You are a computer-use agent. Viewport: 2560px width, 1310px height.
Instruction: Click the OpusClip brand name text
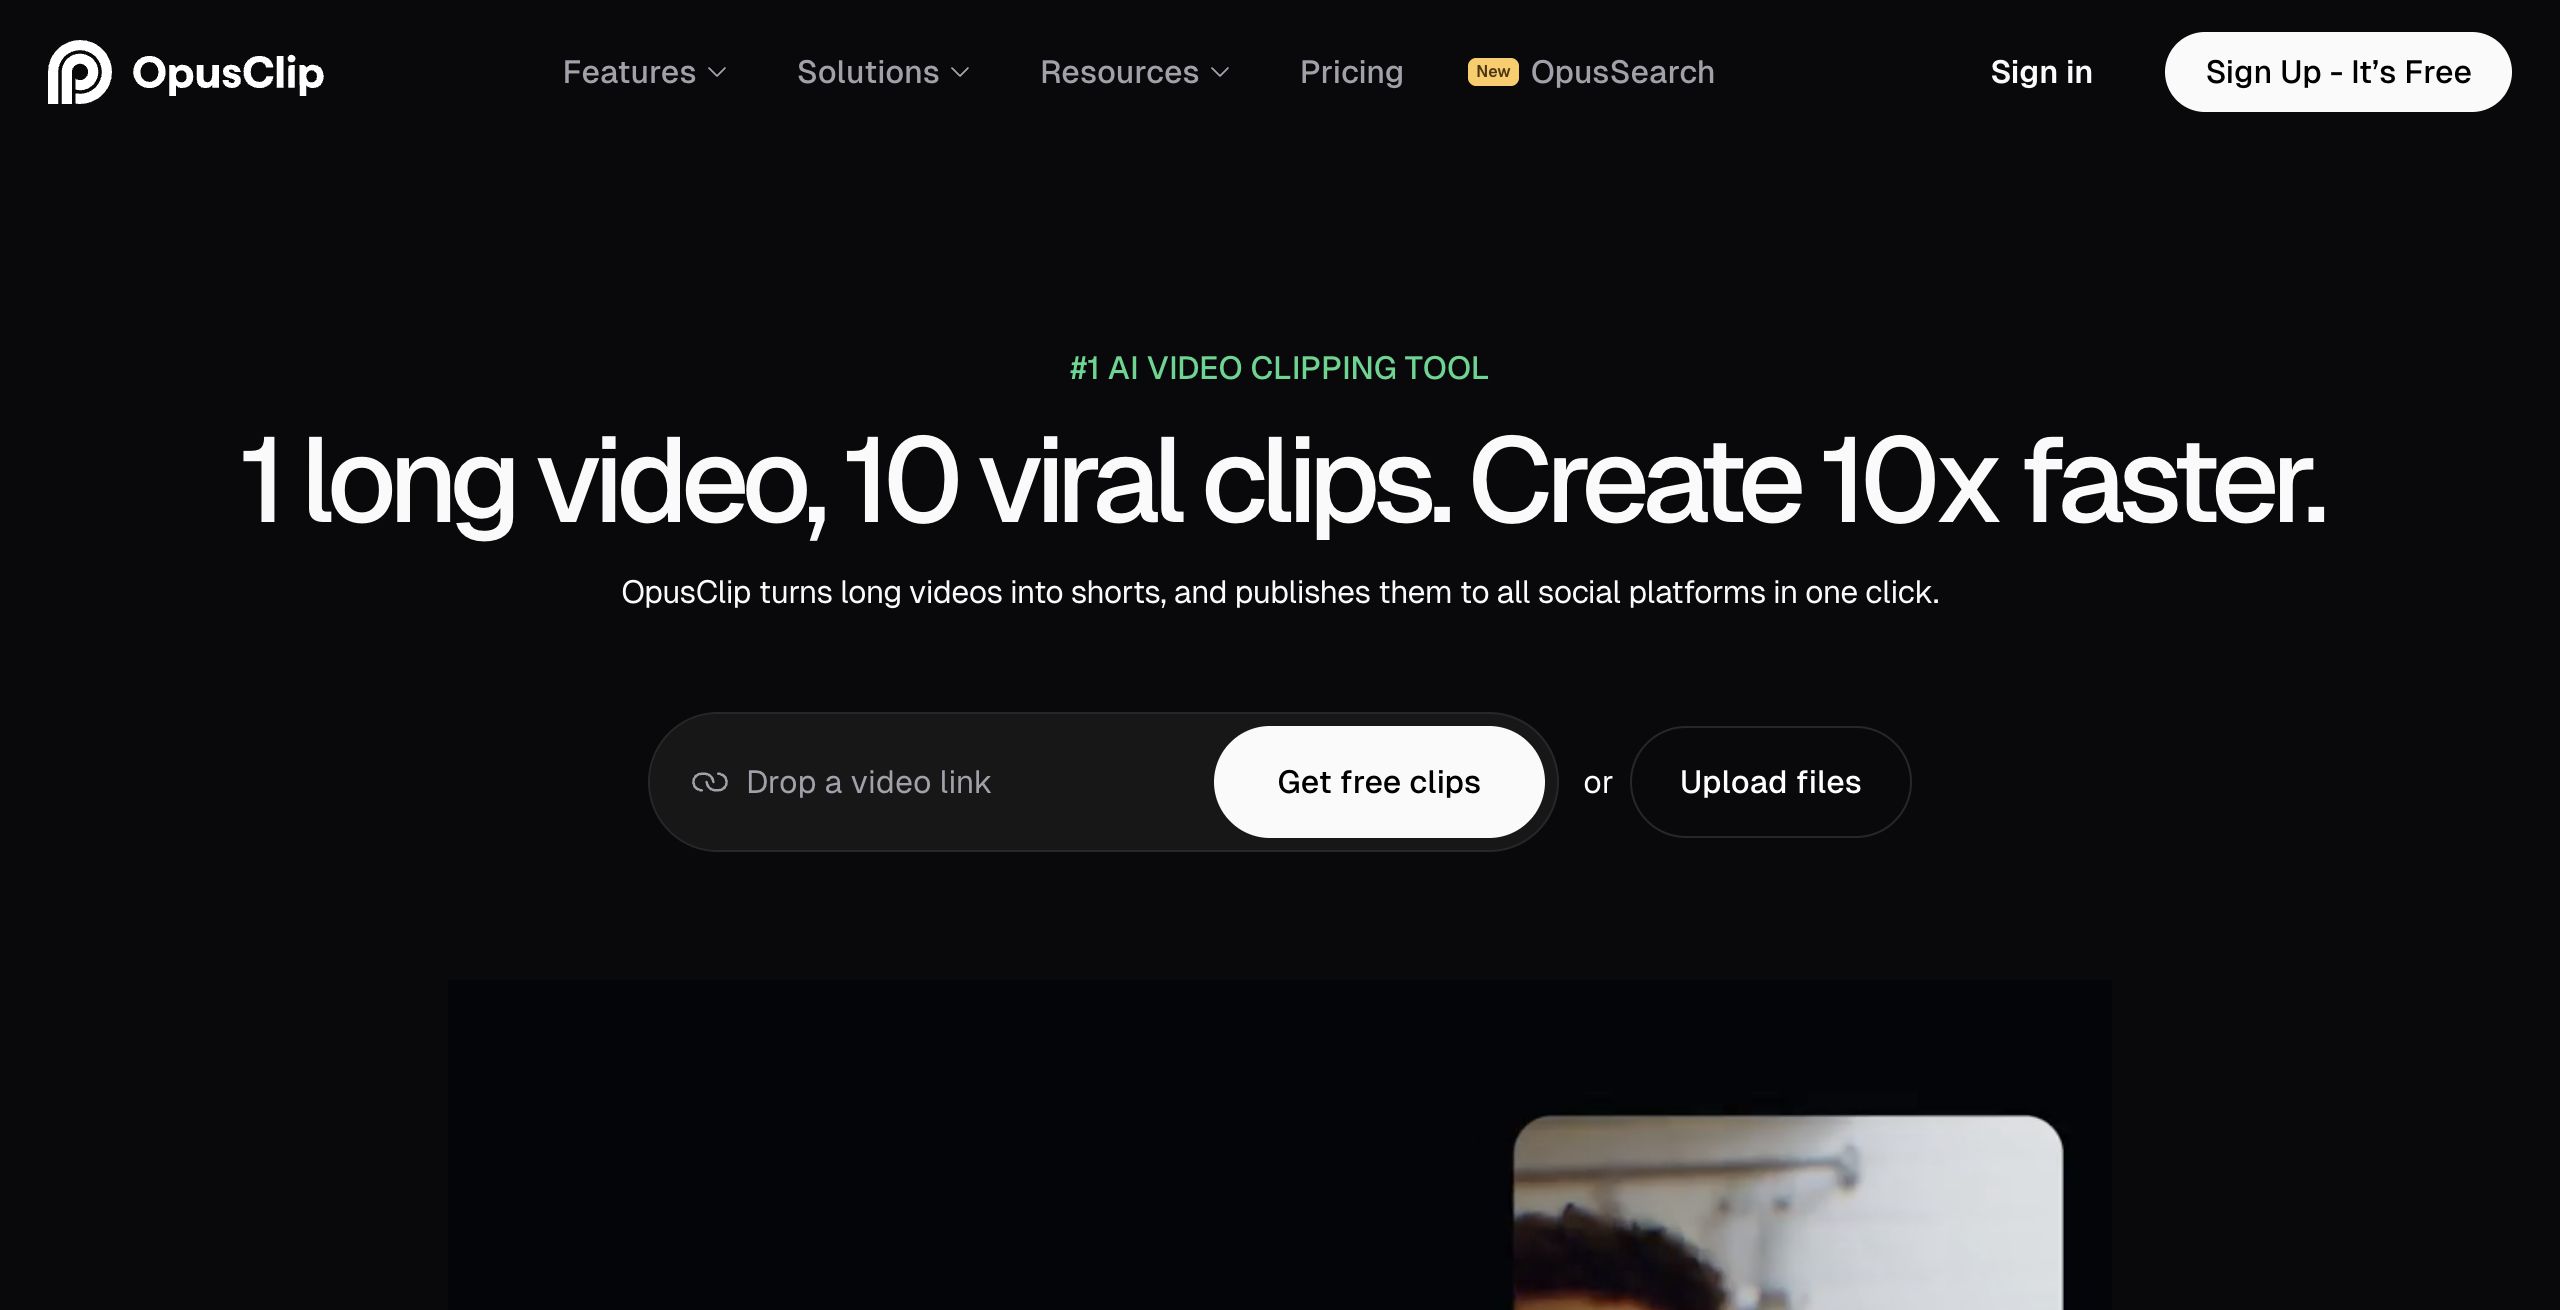click(228, 73)
